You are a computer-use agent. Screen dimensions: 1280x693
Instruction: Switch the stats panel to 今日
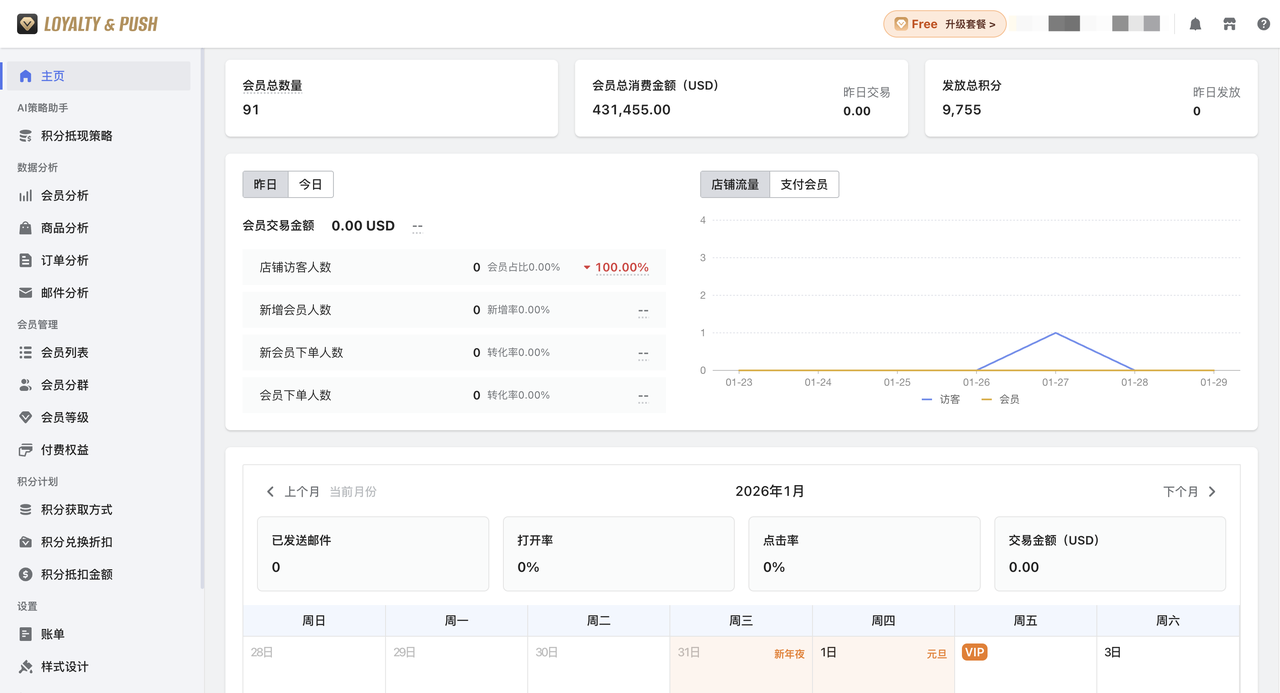click(310, 184)
